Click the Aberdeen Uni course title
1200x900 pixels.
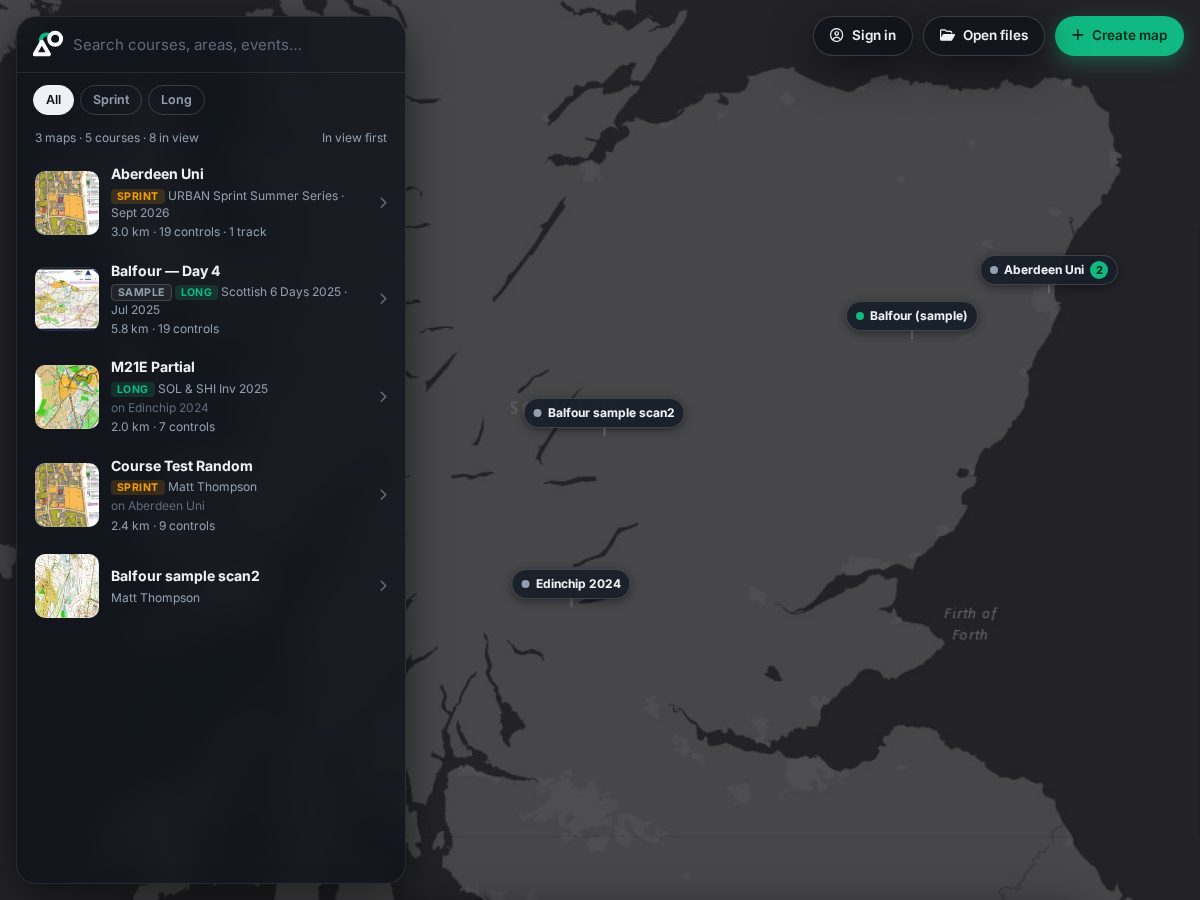click(157, 174)
